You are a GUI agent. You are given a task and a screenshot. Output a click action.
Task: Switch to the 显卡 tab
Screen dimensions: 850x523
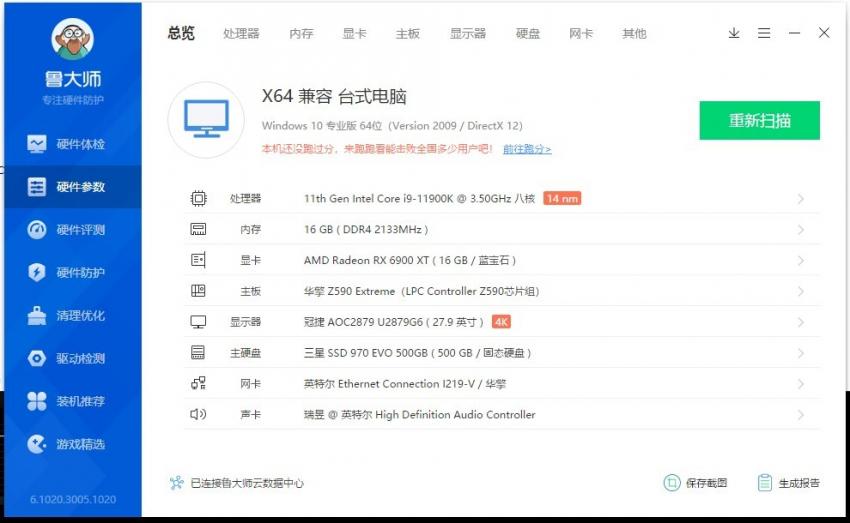click(355, 34)
